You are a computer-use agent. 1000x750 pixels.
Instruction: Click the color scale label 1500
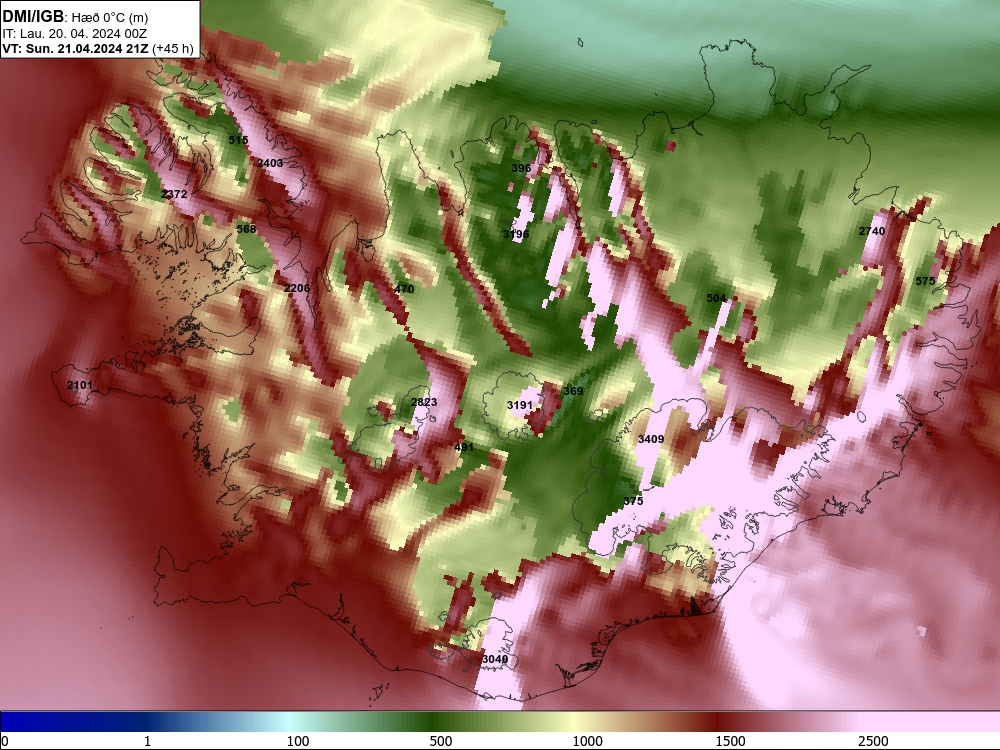tap(730, 741)
